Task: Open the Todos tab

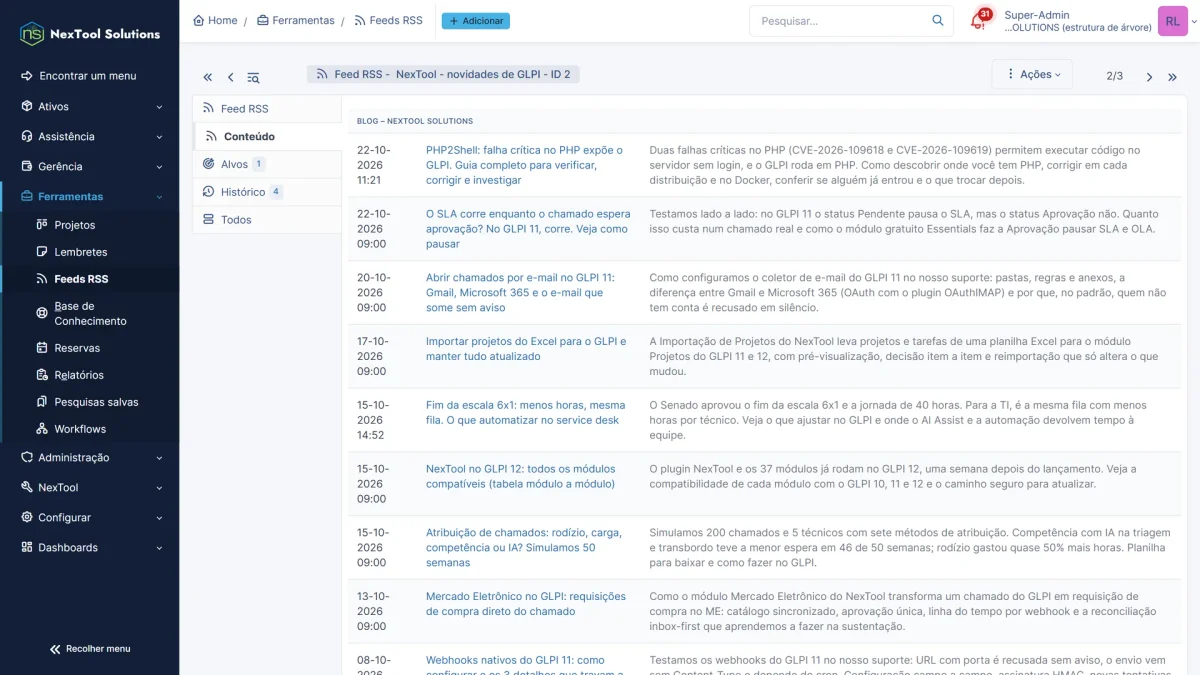Action: [267, 220]
